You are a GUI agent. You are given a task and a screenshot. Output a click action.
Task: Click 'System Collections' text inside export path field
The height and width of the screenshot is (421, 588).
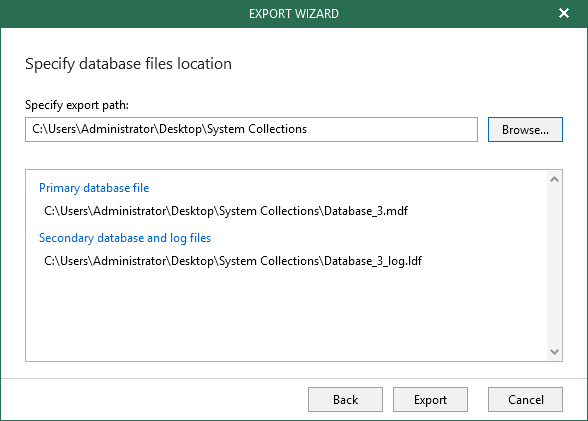pyautogui.click(x=257, y=129)
